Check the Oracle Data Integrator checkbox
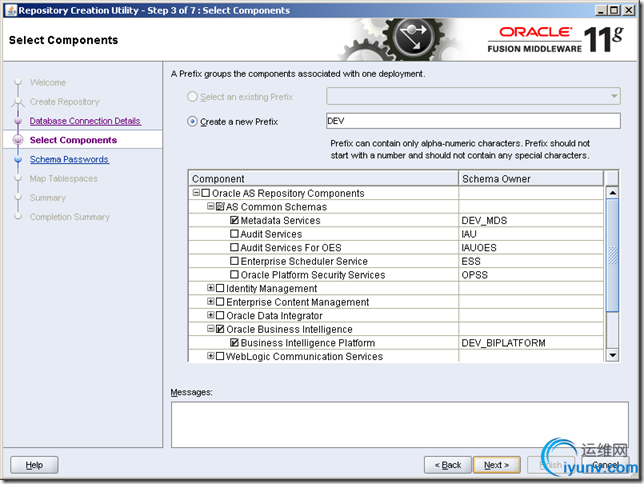Image resolution: width=644 pixels, height=484 pixels. [x=220, y=315]
